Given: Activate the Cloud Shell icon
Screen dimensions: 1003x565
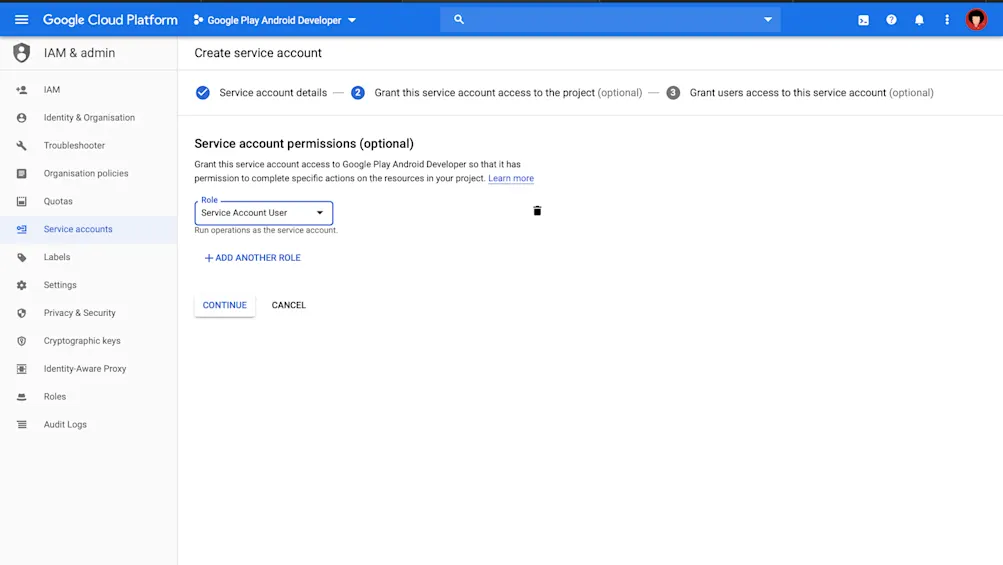Looking at the screenshot, I should (864, 20).
